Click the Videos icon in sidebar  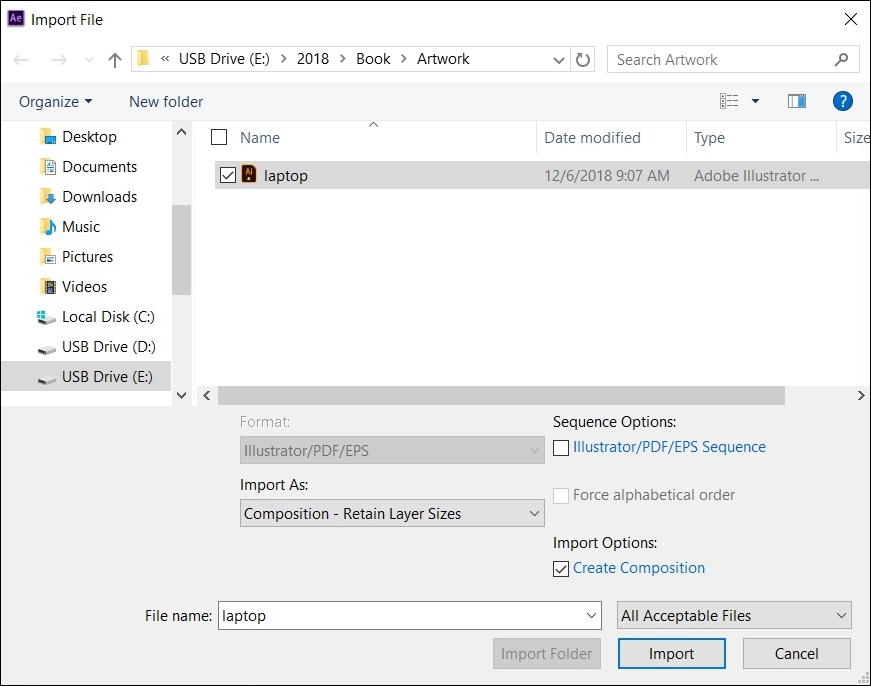48,287
